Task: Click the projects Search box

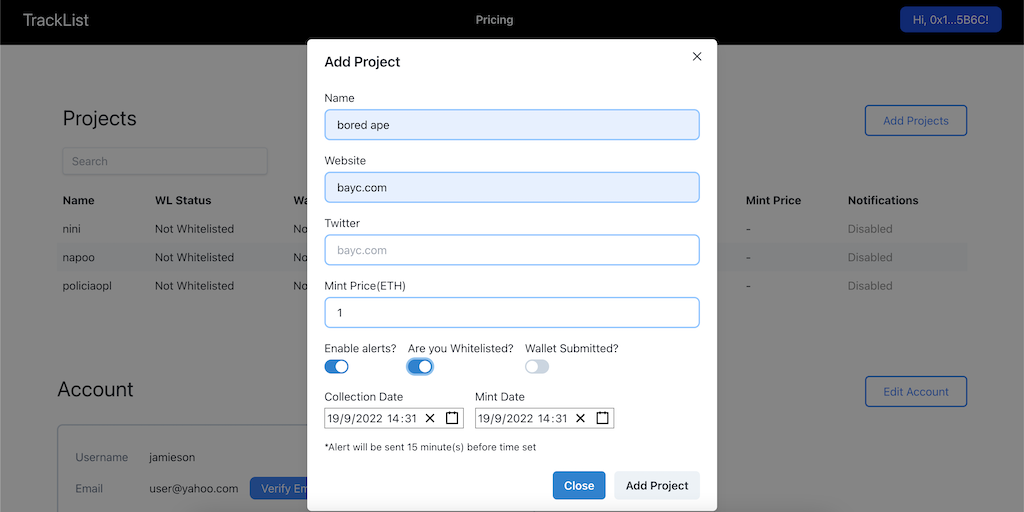Action: click(165, 161)
